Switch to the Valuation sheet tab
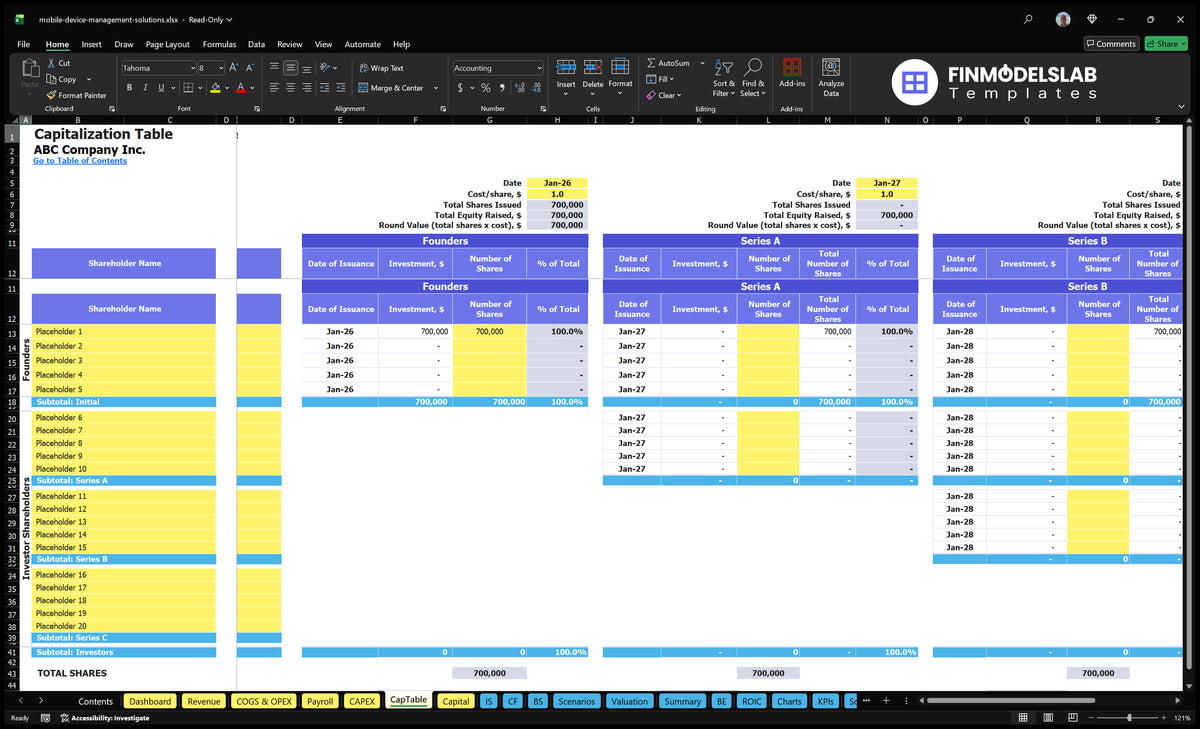The height and width of the screenshot is (729, 1200). click(629, 701)
